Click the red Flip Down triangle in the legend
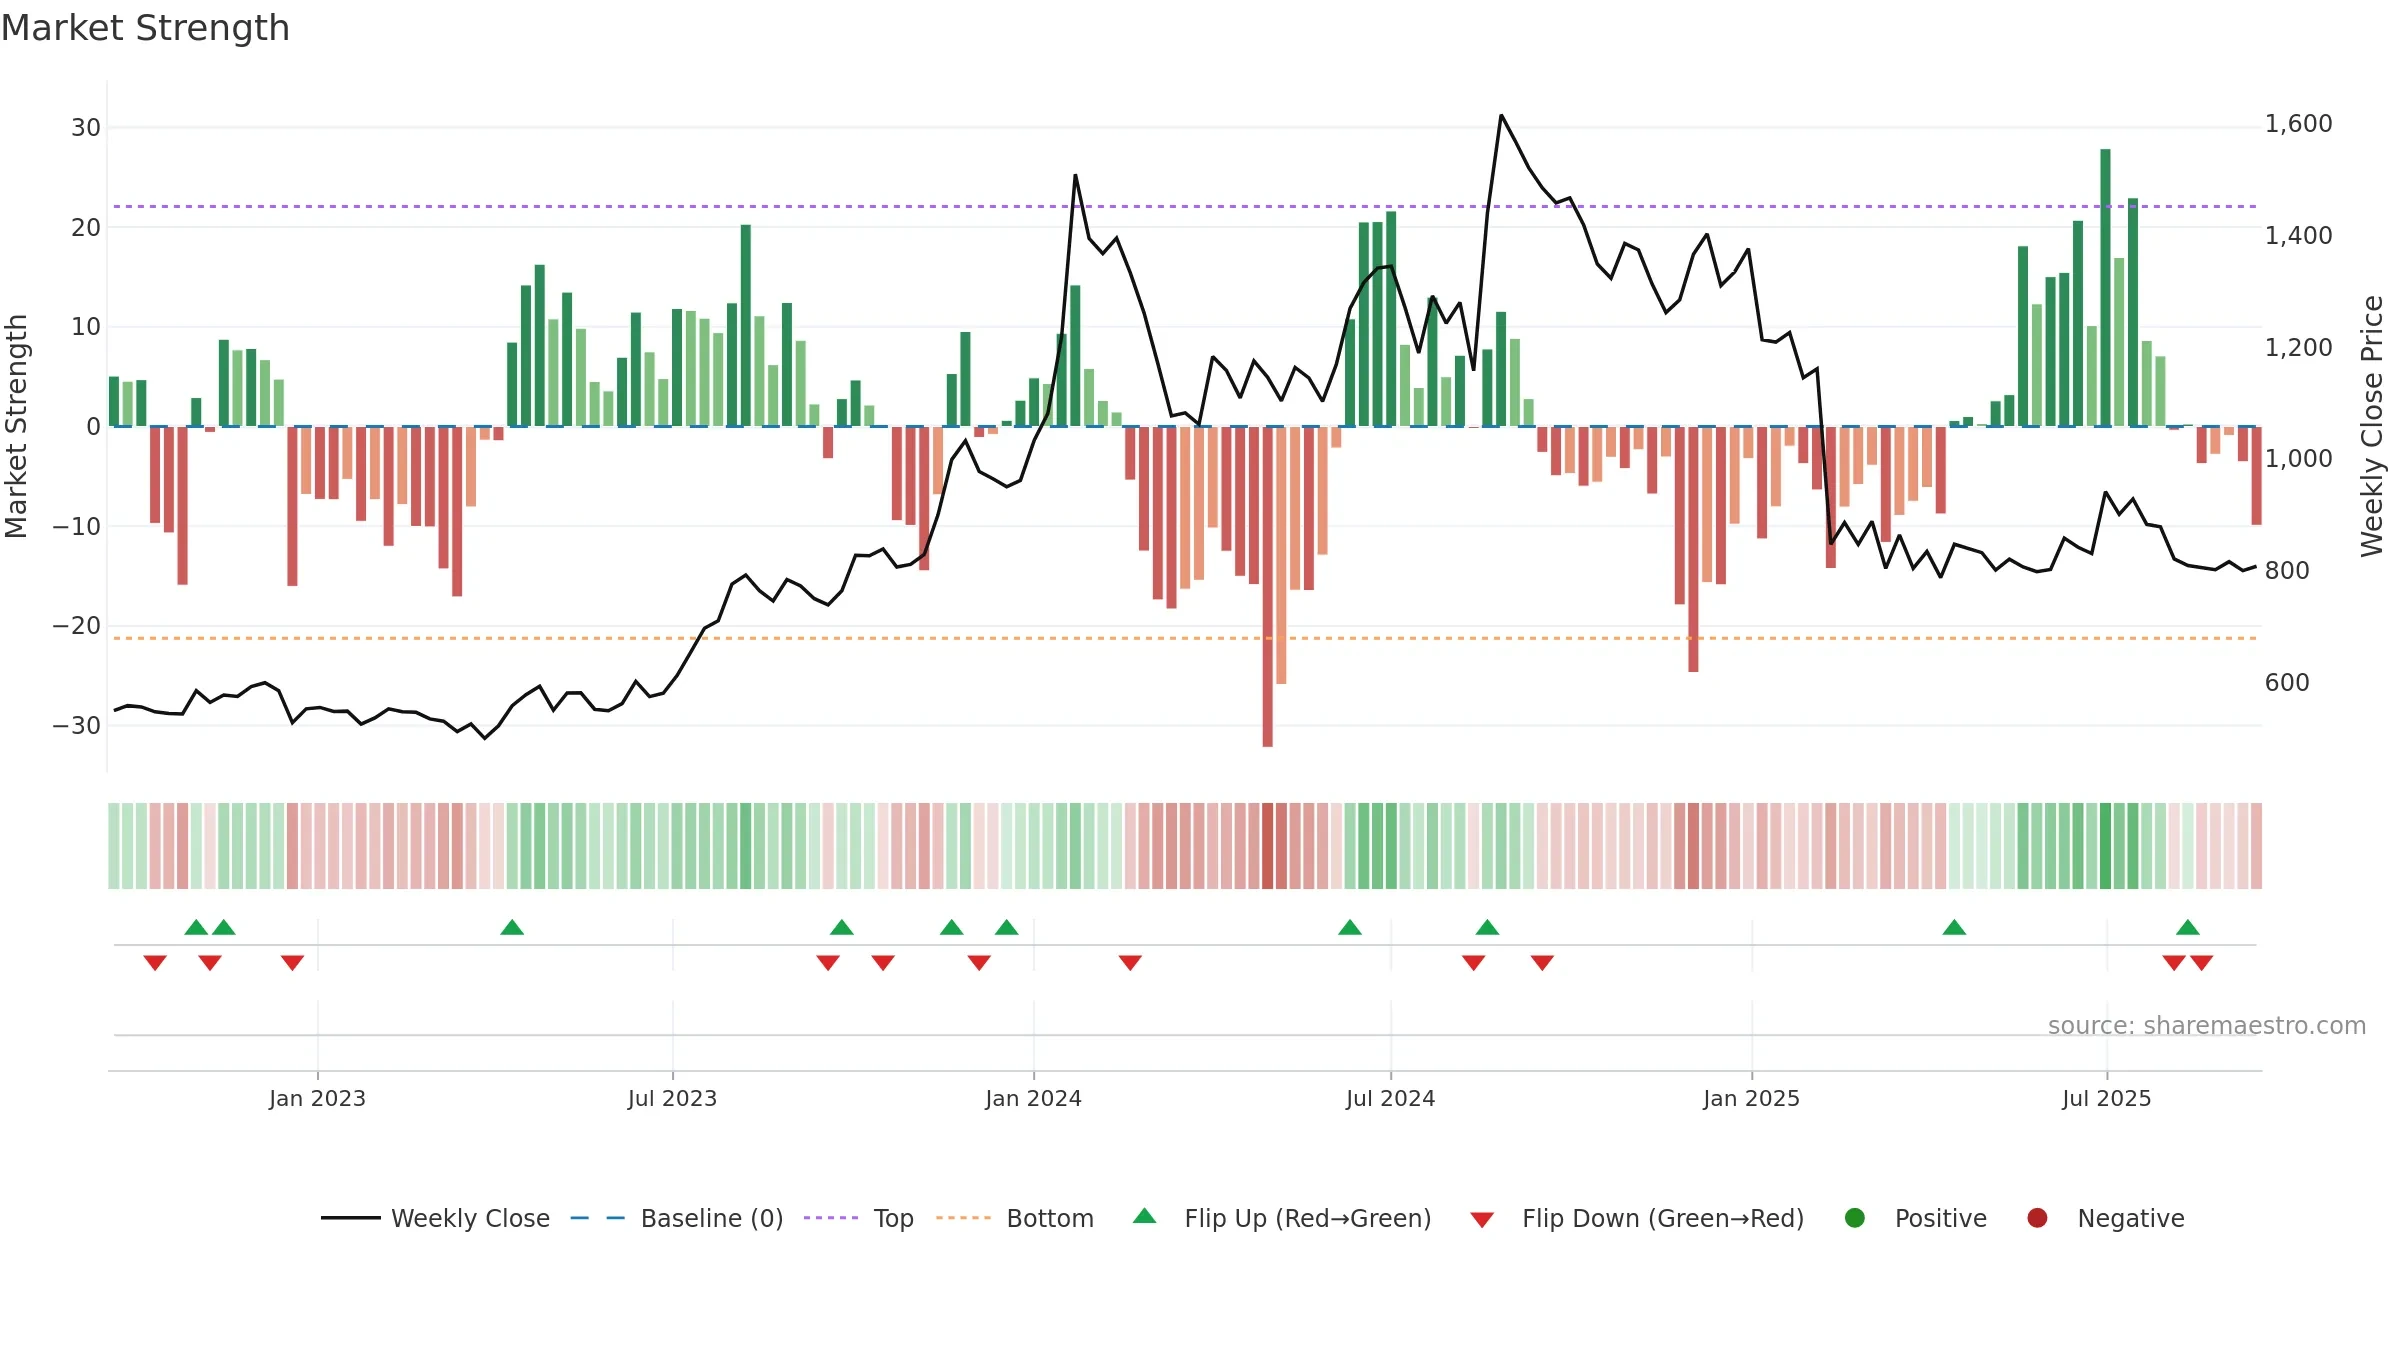This screenshot has width=2400, height=1350. point(1482,1220)
